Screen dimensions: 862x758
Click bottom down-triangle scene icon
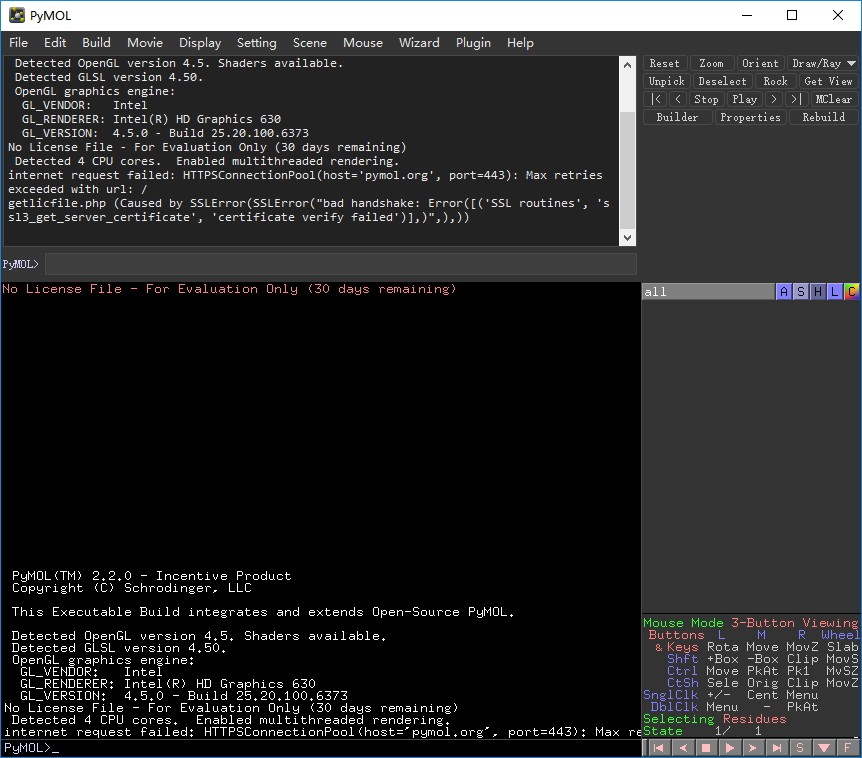coord(824,748)
